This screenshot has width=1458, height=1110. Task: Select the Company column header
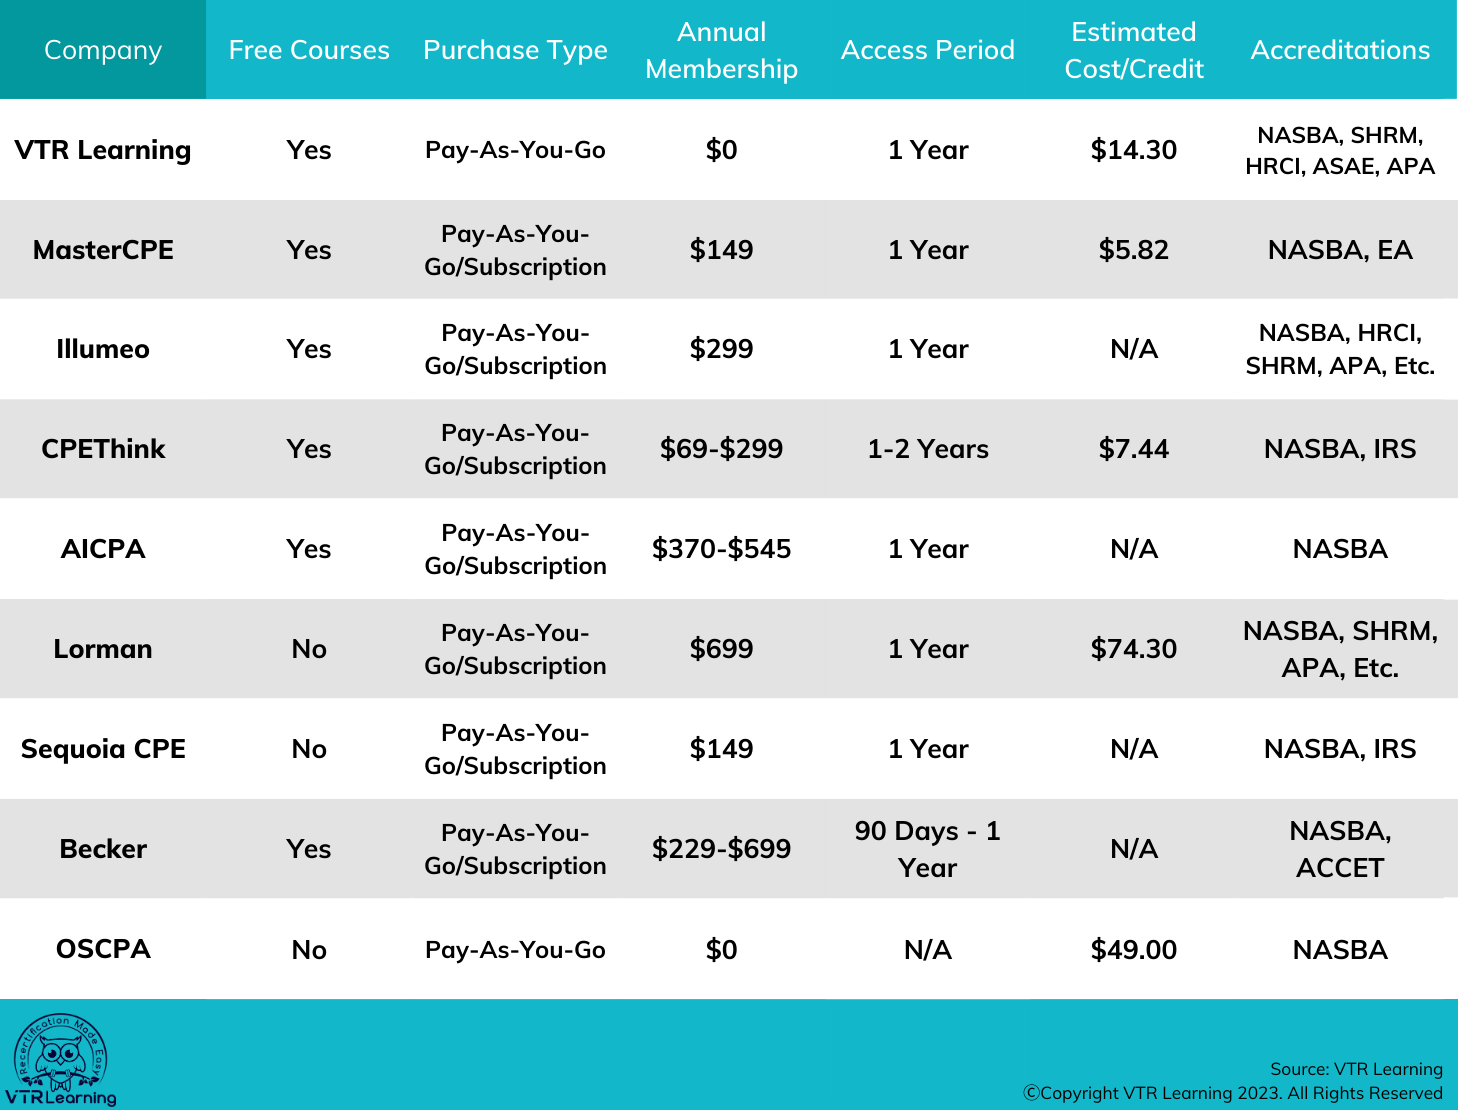pos(103,50)
